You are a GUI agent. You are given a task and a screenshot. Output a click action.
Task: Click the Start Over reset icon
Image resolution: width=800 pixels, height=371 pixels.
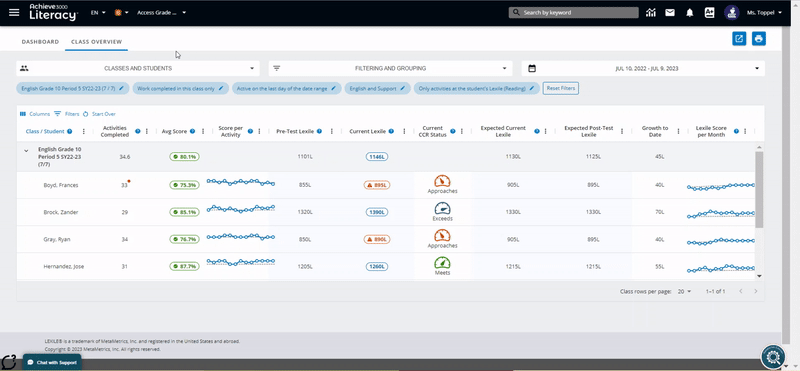tap(99, 114)
